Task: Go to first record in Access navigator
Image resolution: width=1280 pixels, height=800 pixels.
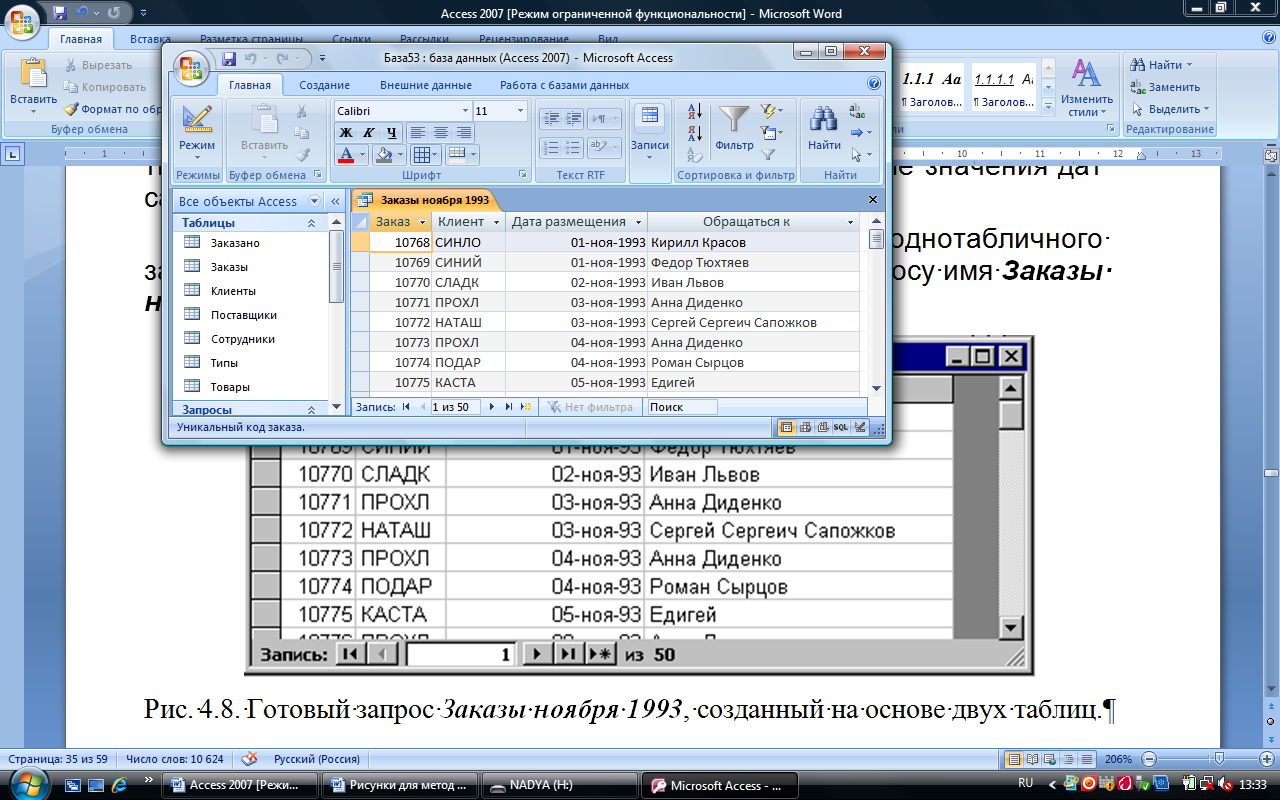Action: tap(406, 407)
